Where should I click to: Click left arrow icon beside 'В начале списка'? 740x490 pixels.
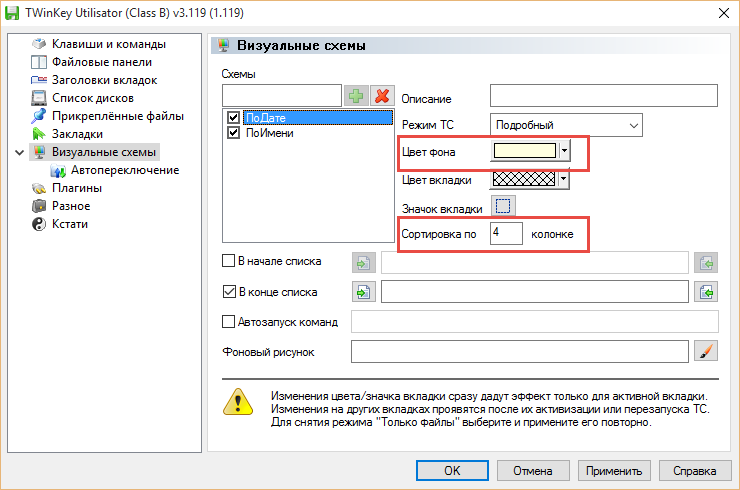tap(363, 263)
